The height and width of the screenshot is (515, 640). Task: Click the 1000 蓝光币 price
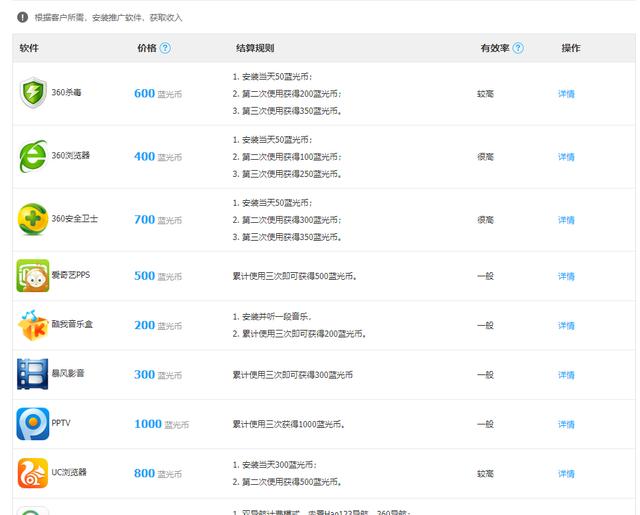tap(162, 424)
